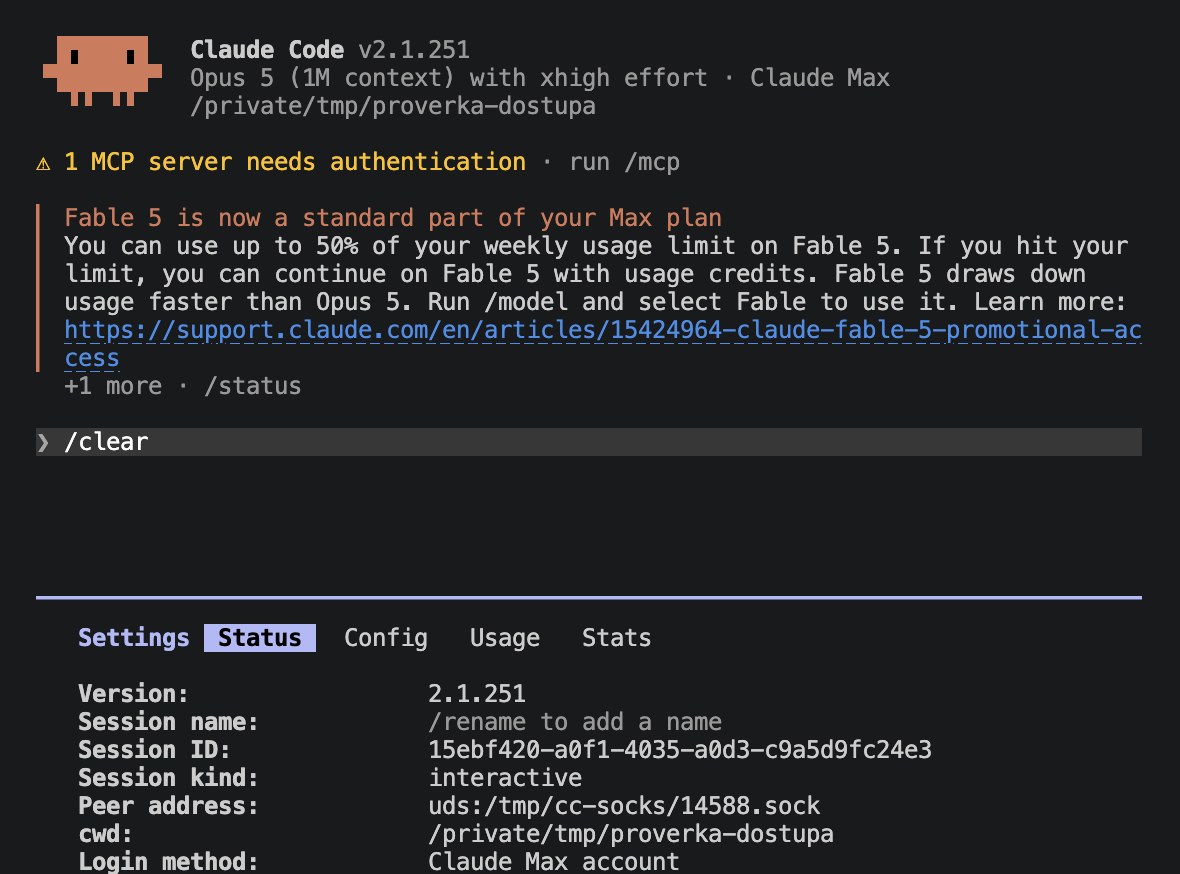Viewport: 1180px width, 874px height.
Task: Click '1 MCP server needs authentication' warning
Action: tap(295, 162)
